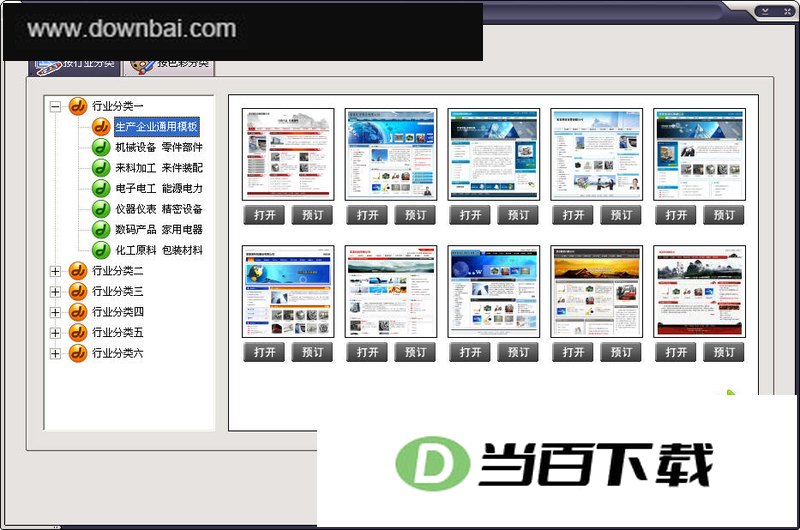Click 预订 under first top-row template

312,215
